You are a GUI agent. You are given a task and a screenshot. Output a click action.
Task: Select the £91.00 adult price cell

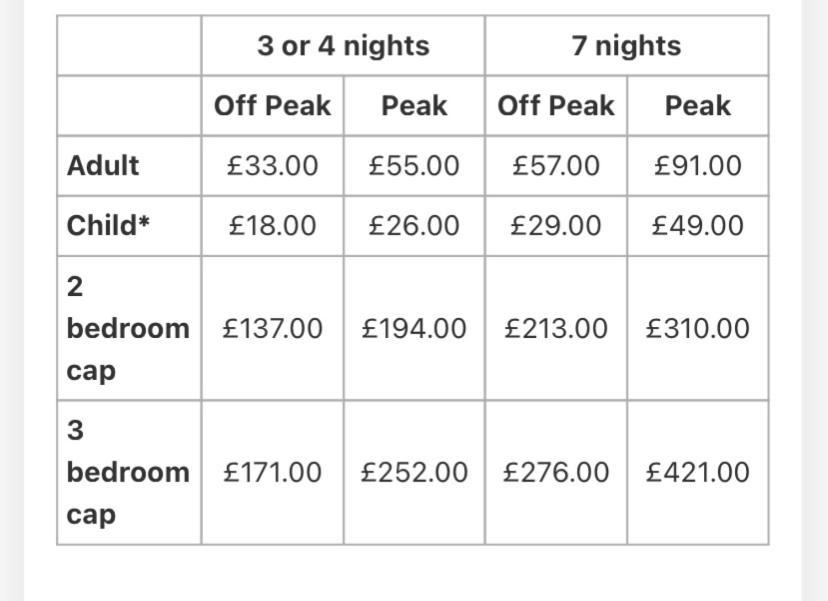698,166
